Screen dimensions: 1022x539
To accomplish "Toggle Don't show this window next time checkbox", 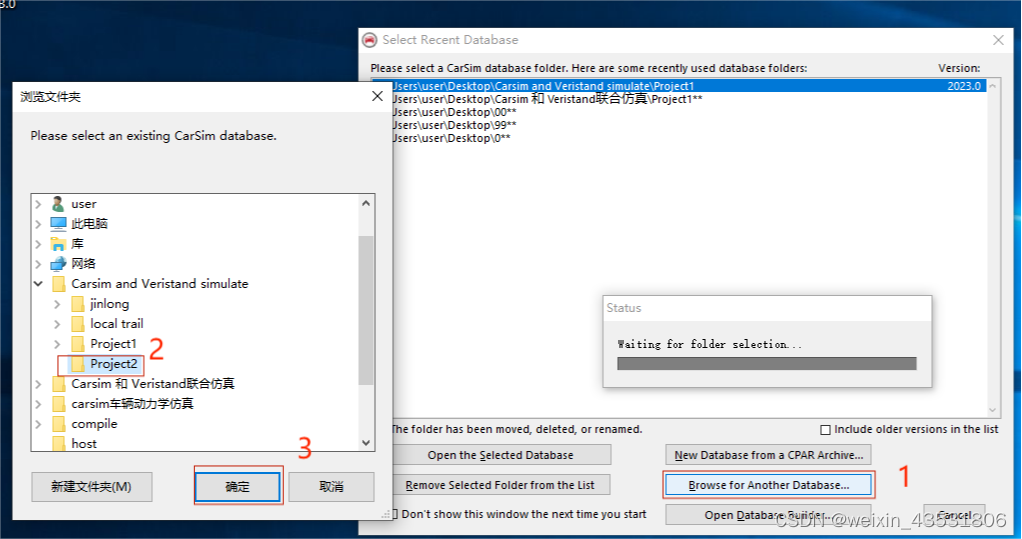I will [x=394, y=514].
